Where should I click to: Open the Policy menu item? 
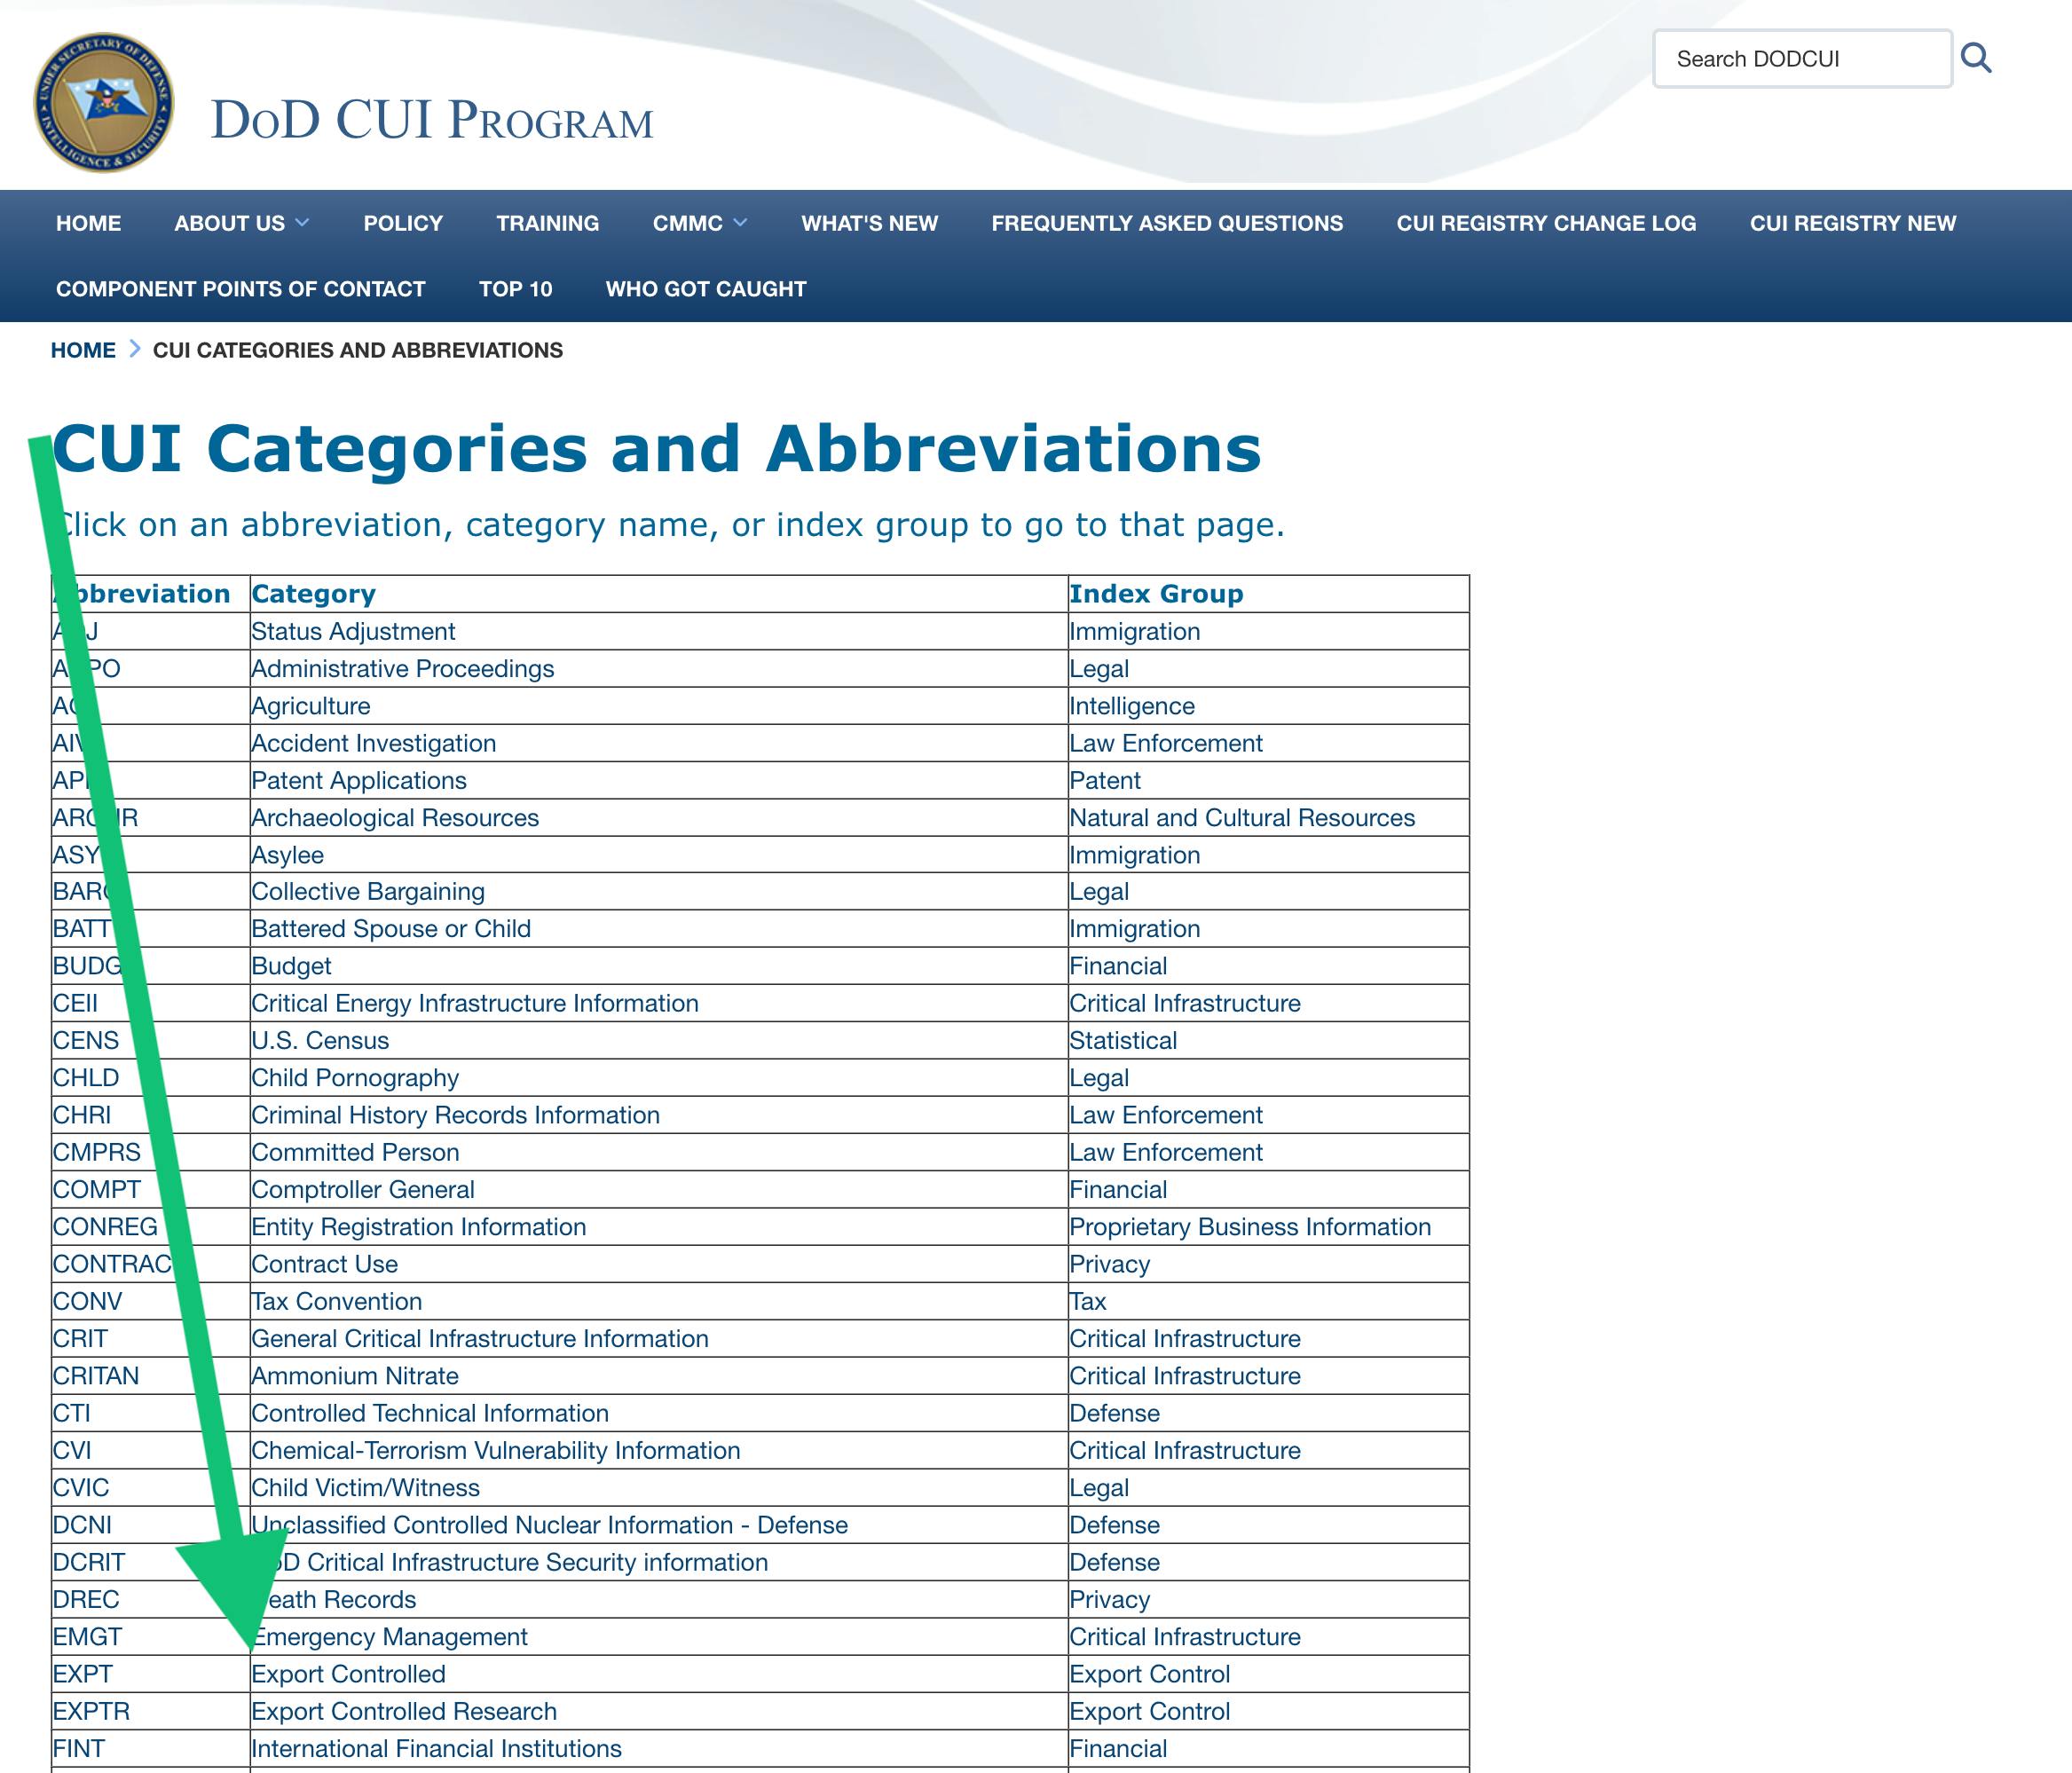[x=403, y=223]
